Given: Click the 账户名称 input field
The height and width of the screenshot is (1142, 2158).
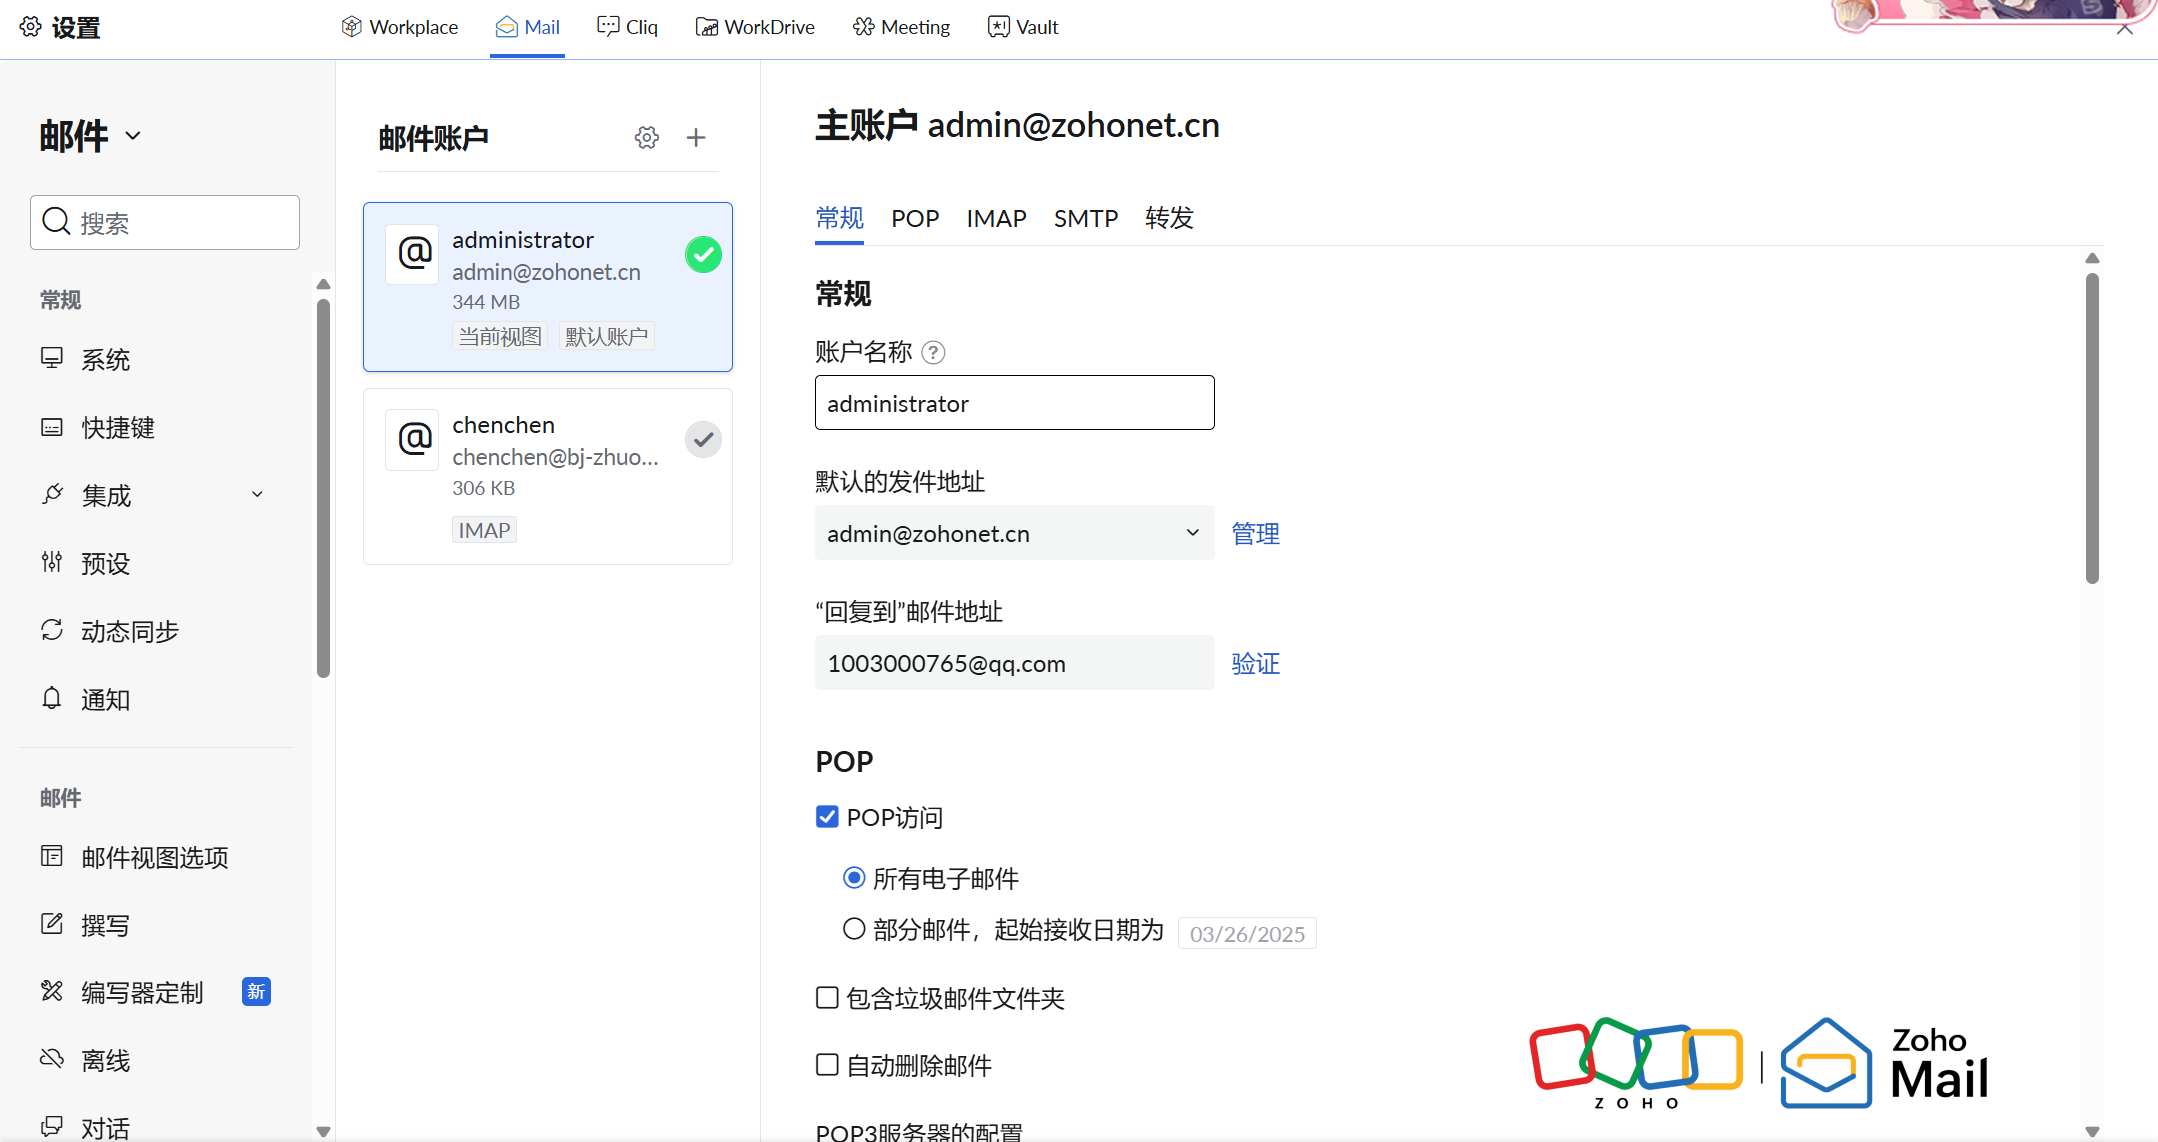Looking at the screenshot, I should click(1015, 403).
